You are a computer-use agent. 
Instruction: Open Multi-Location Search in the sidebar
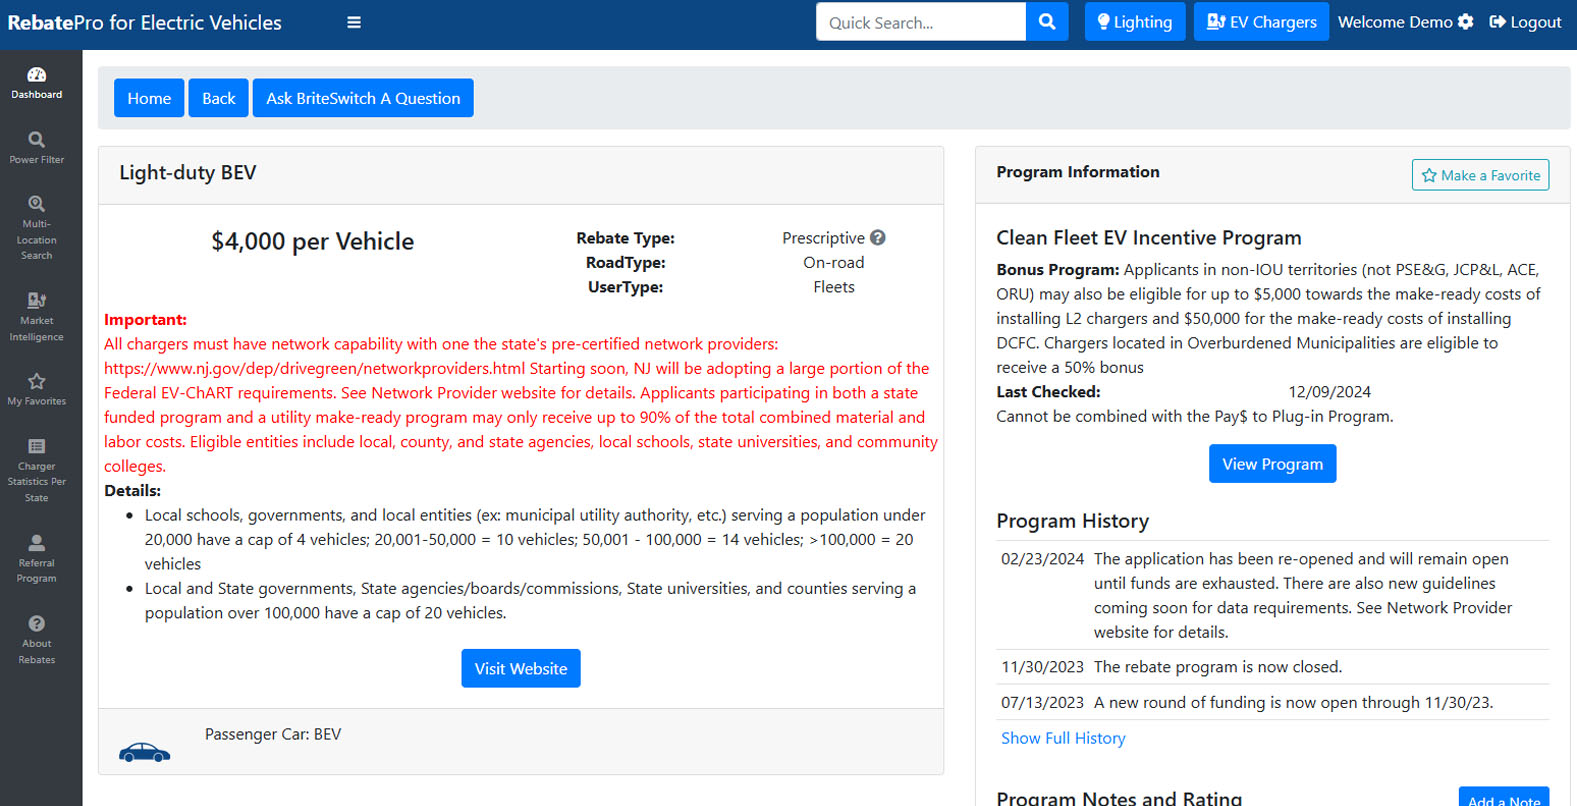point(37,227)
